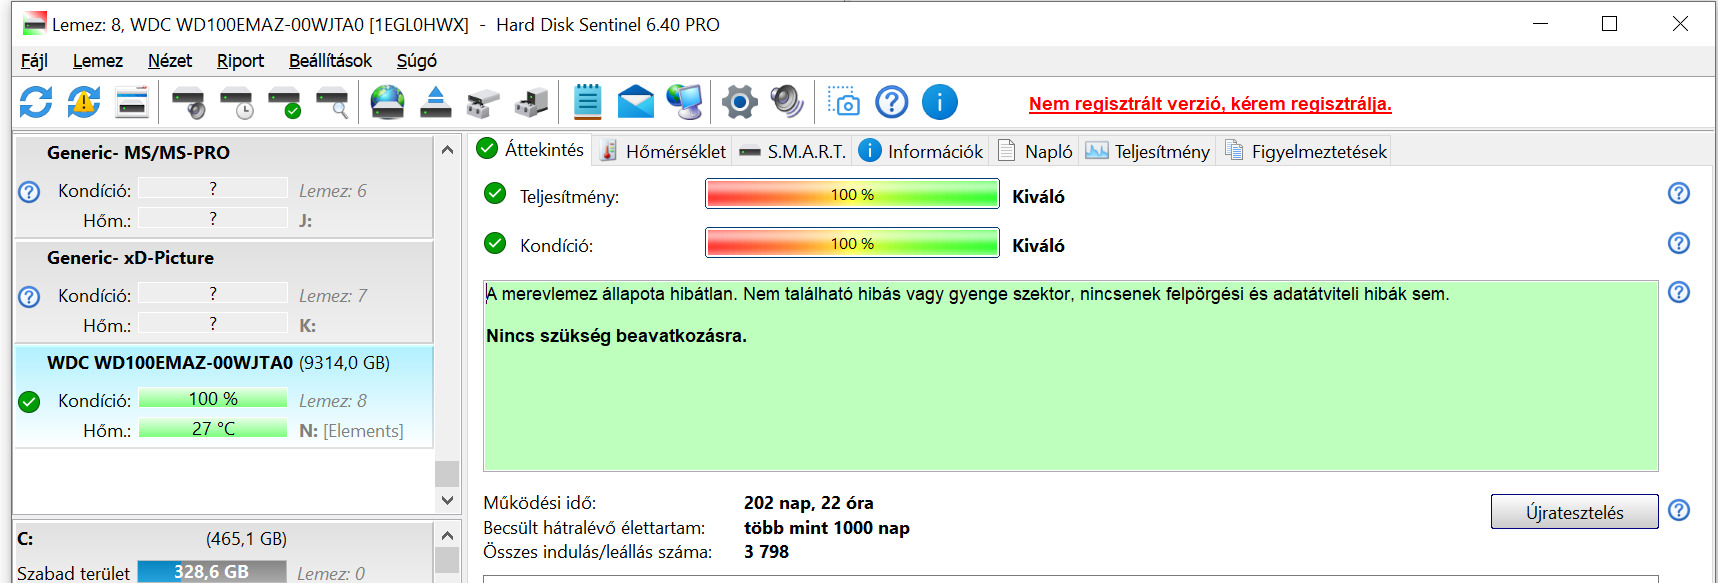Screen dimensions: 1718x583
Task: Open the Nézet menu
Action: pyautogui.click(x=170, y=61)
